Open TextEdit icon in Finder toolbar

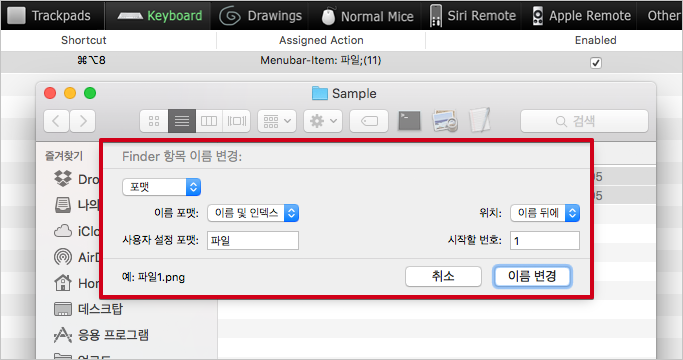(480, 120)
